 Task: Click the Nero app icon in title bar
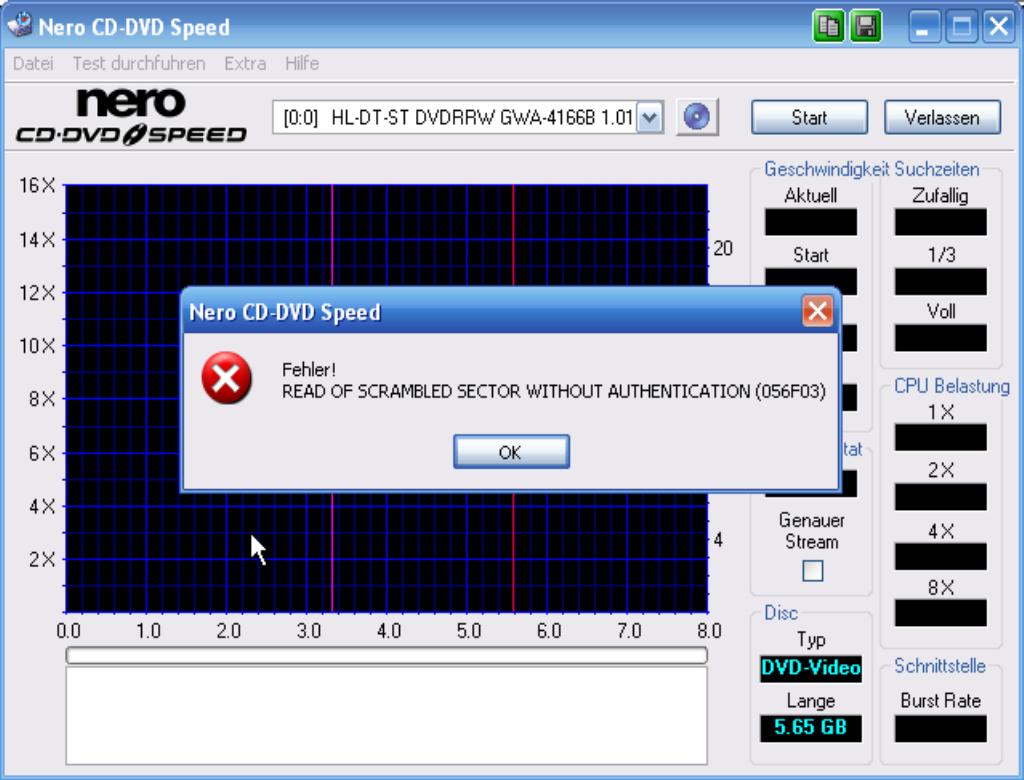pyautogui.click(x=19, y=25)
